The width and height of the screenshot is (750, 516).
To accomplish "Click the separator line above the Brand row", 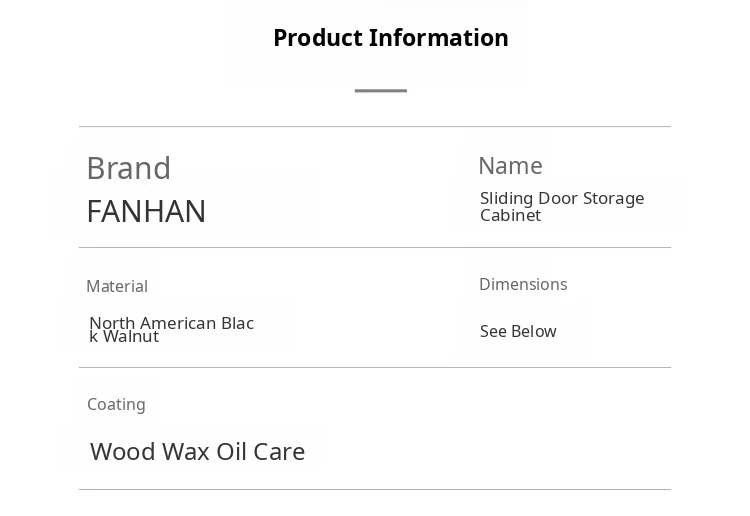I will click(375, 127).
